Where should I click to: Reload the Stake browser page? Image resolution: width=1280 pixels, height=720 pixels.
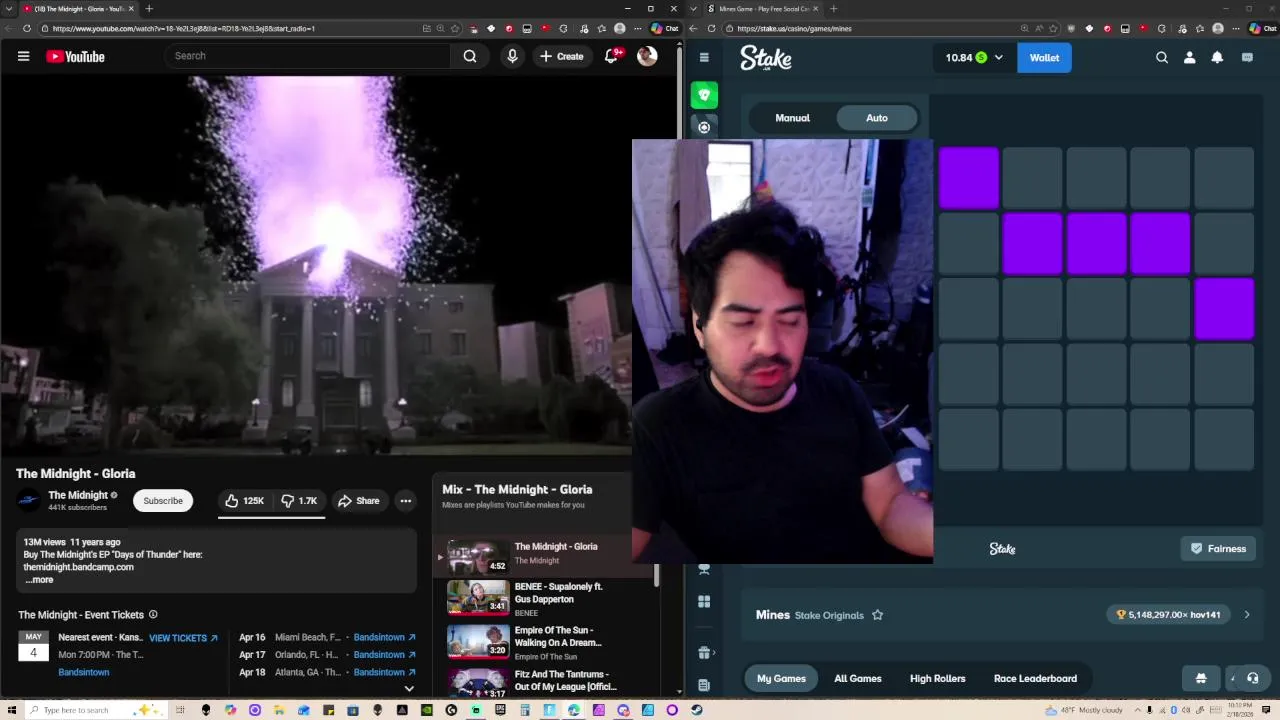[x=711, y=28]
